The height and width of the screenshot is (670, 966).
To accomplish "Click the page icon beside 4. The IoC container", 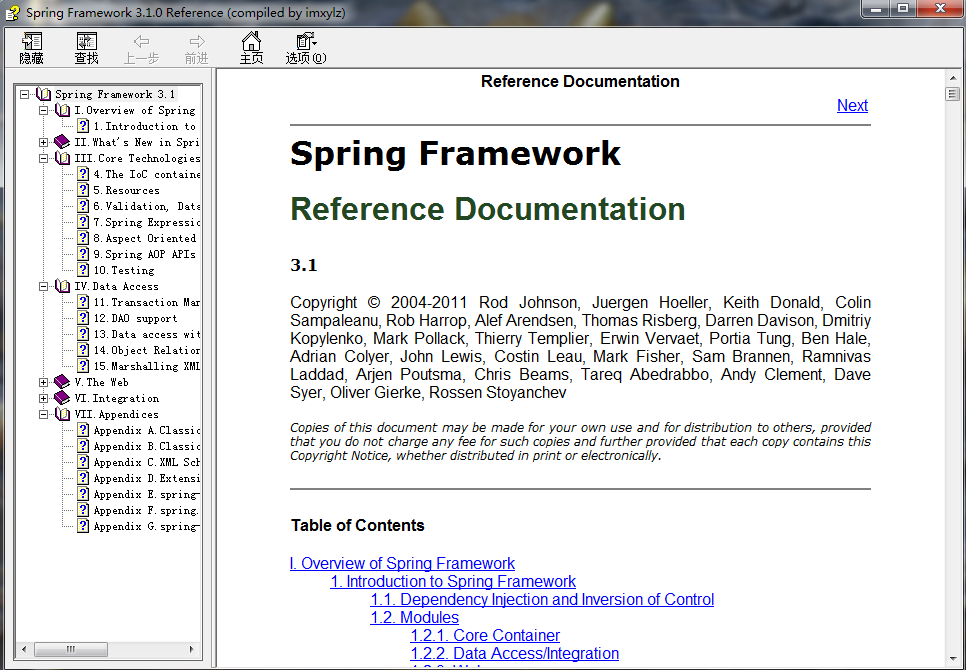I will tap(83, 174).
